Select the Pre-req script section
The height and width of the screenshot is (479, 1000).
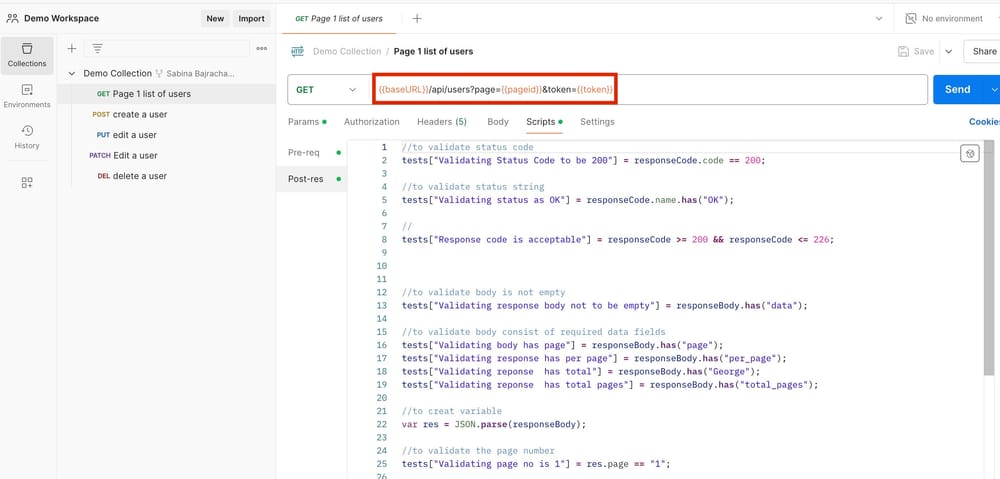314,153
